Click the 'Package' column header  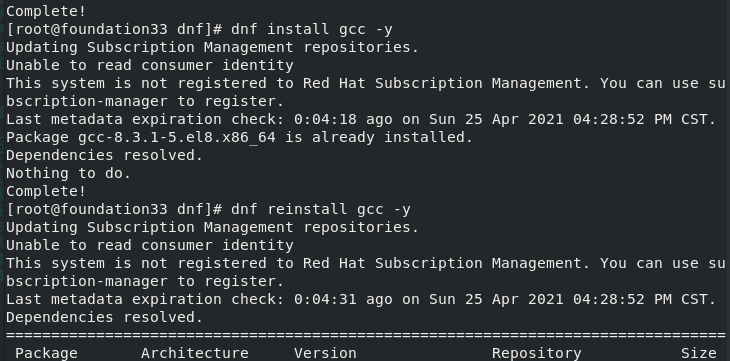46,354
